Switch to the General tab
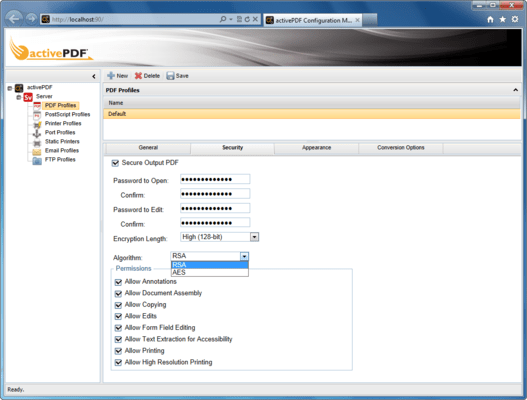Viewport: 527px width, 400px height. (148, 148)
